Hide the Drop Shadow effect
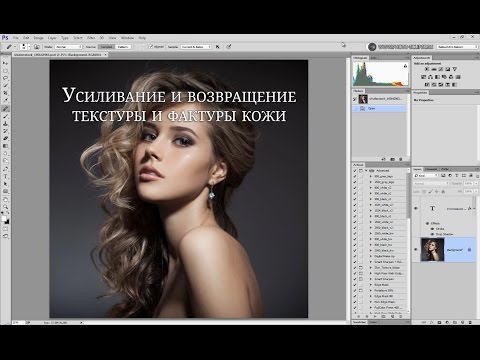The image size is (480, 360). click(x=432, y=234)
